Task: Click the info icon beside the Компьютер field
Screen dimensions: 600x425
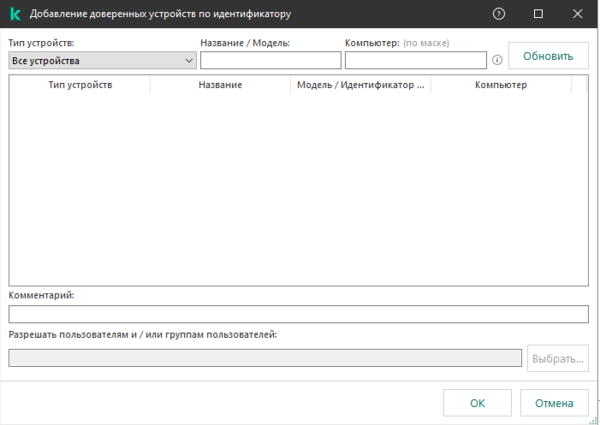Action: (497, 61)
